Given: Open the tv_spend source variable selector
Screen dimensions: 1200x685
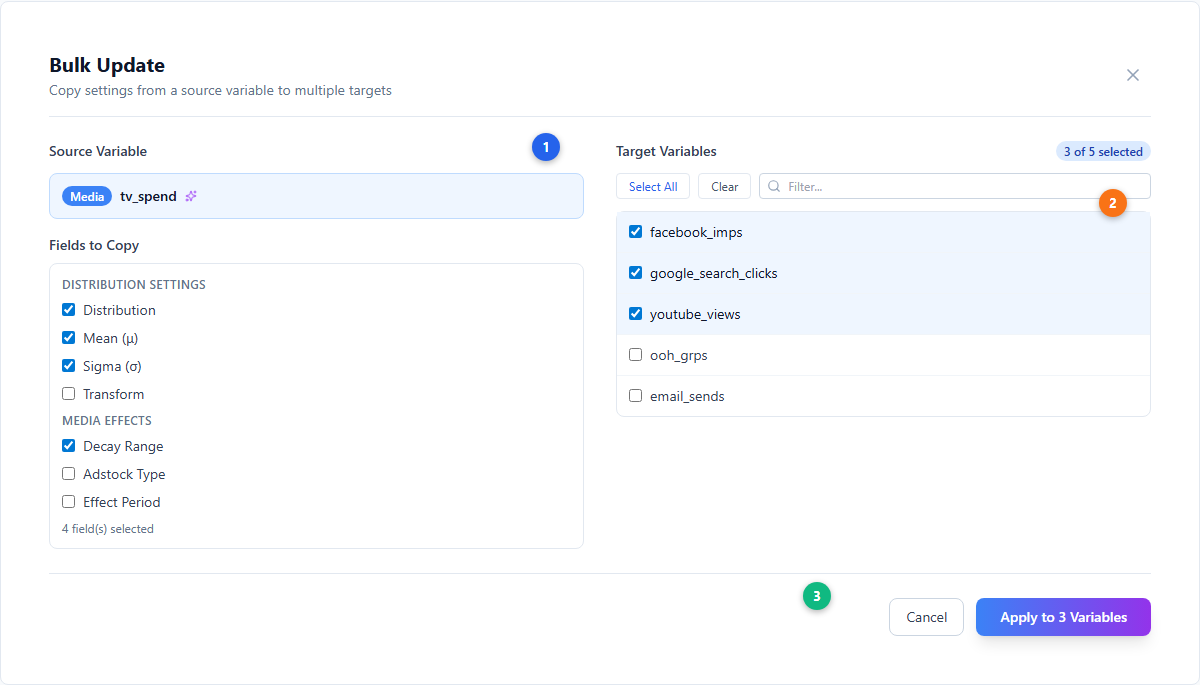Looking at the screenshot, I should 316,196.
